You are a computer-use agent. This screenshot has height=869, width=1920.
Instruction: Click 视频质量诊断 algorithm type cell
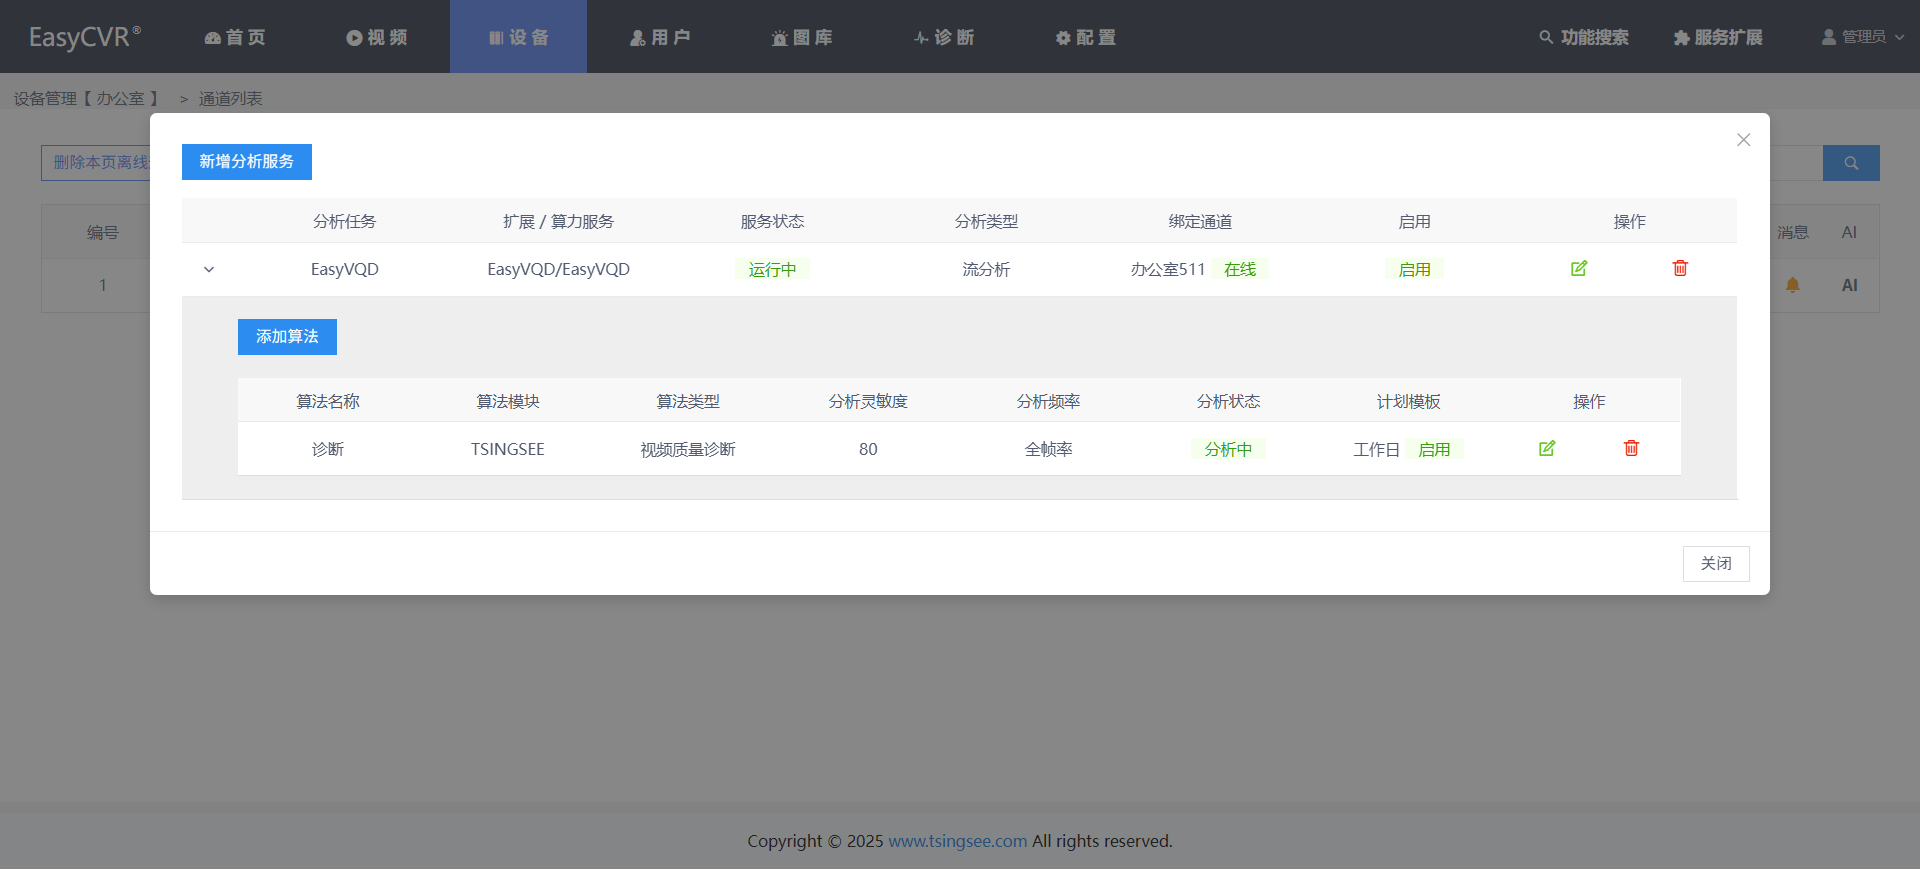688,449
